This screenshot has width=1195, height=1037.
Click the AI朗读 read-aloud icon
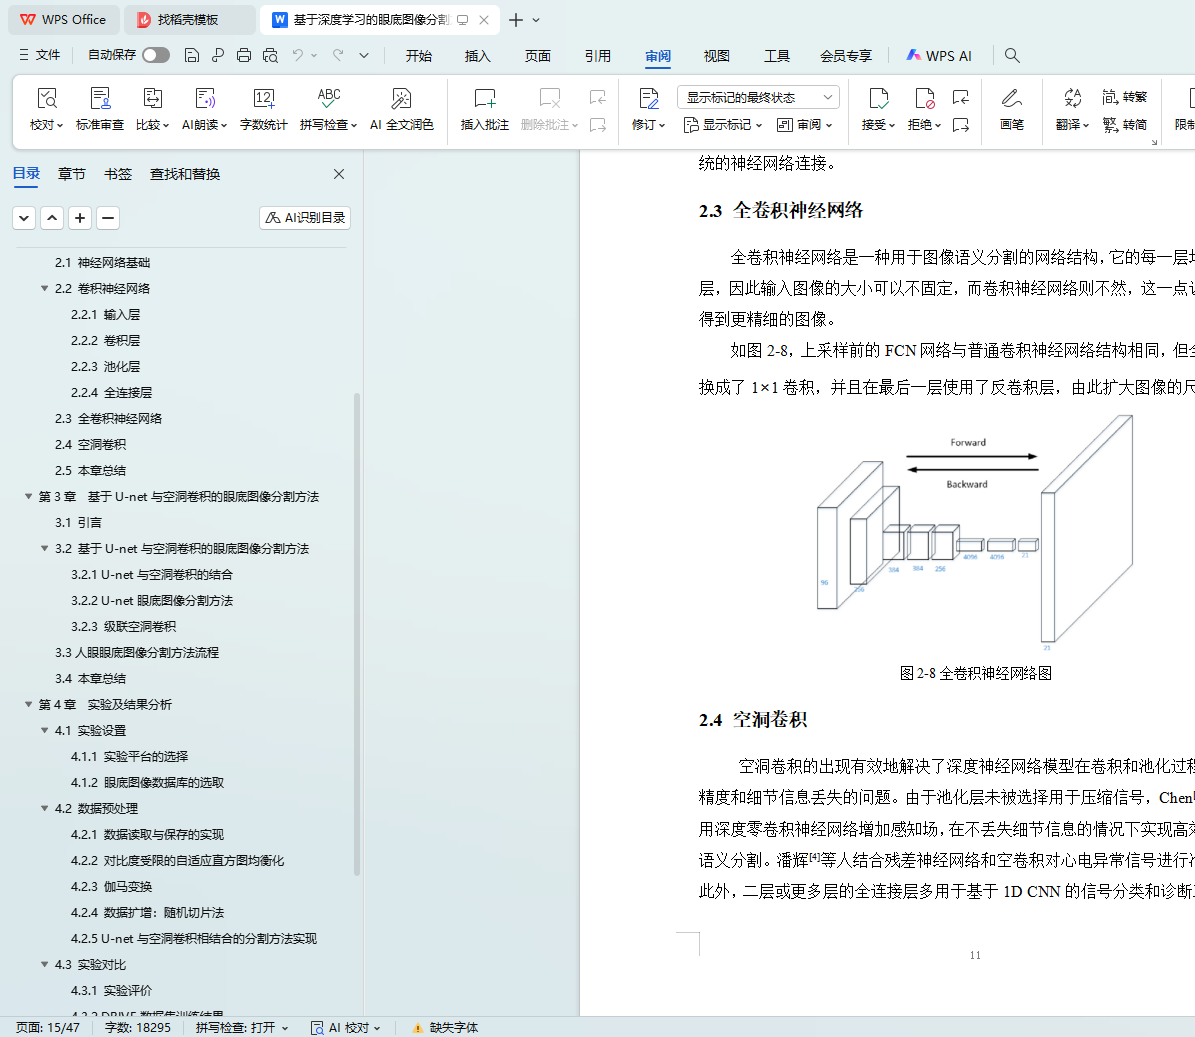[x=205, y=99]
